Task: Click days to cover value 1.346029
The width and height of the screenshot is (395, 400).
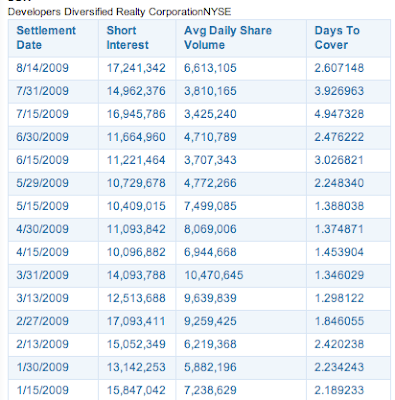Action: [x=339, y=275]
